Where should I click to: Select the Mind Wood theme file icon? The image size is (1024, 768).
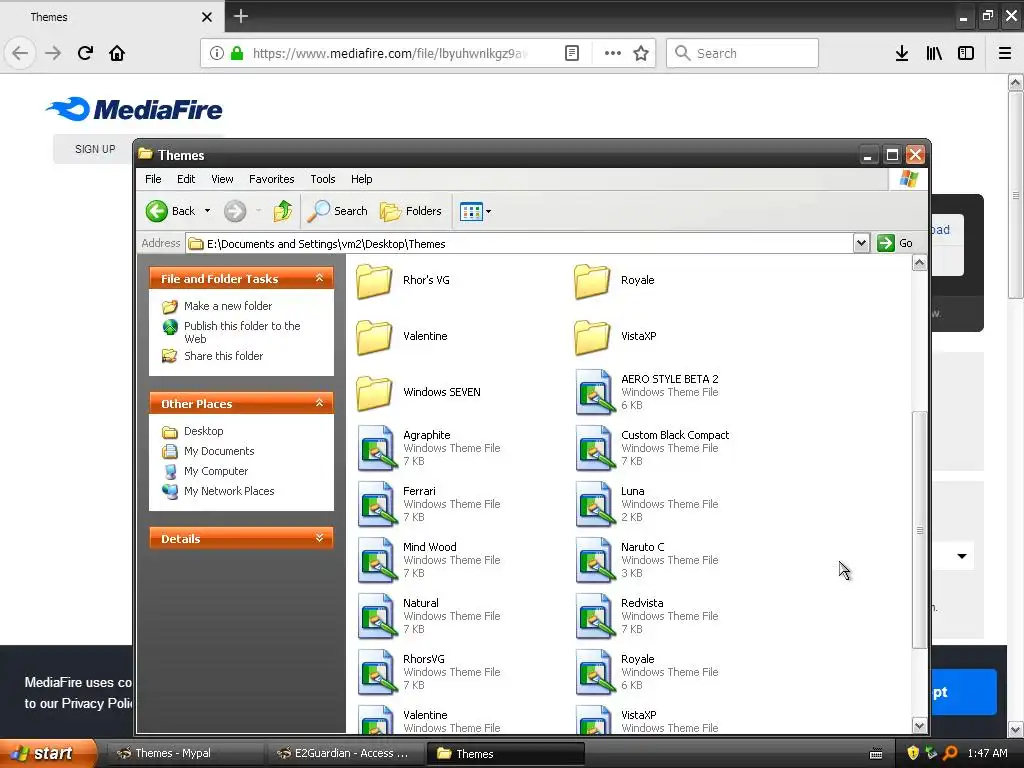pyautogui.click(x=377, y=560)
